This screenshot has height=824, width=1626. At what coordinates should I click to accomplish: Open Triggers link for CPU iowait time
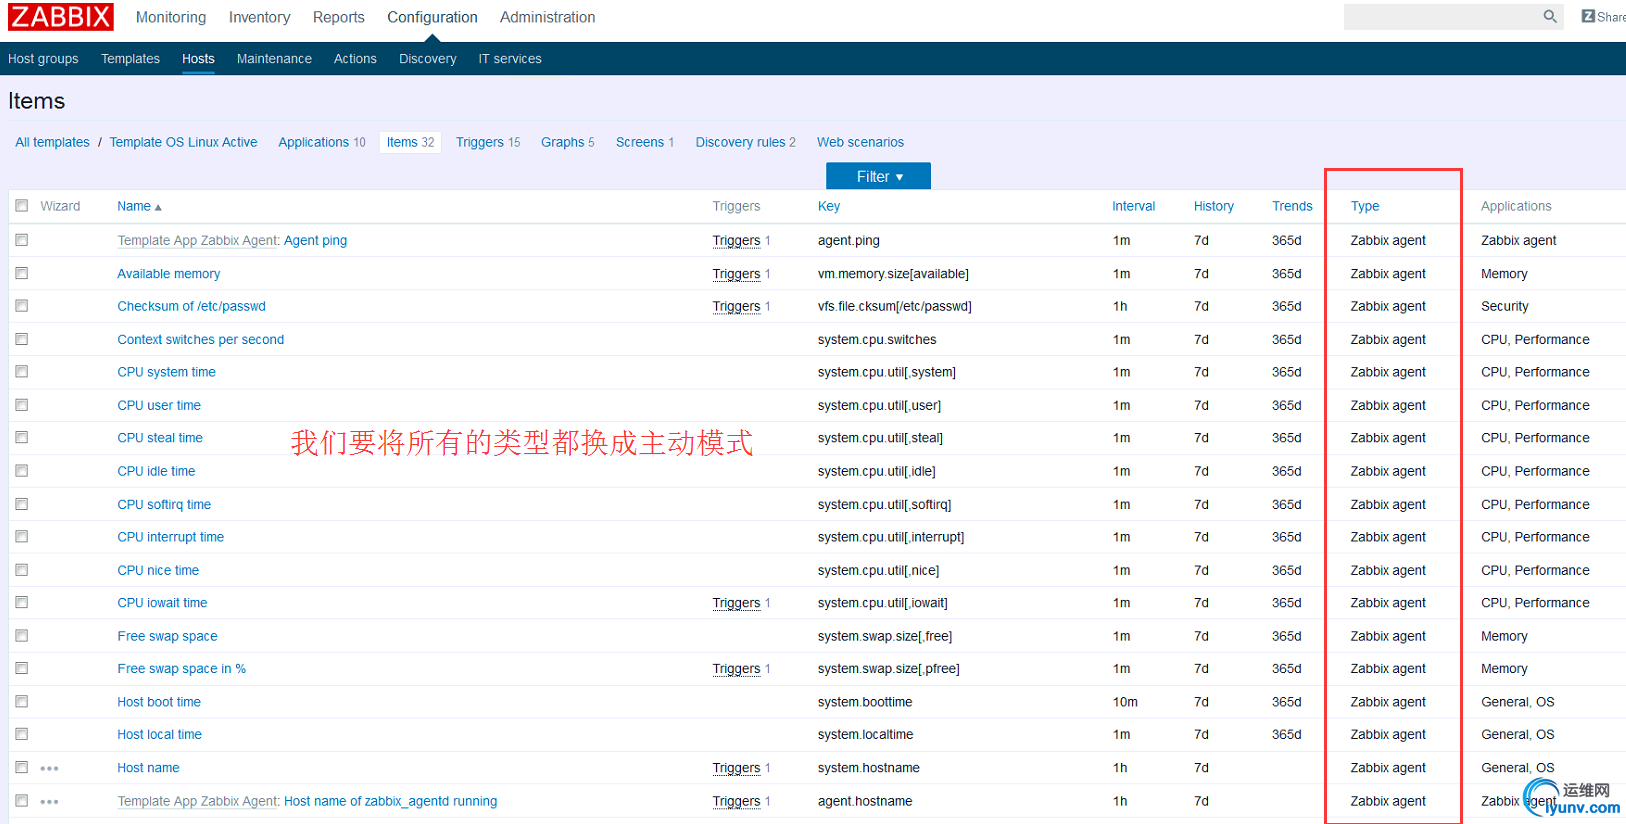(736, 603)
